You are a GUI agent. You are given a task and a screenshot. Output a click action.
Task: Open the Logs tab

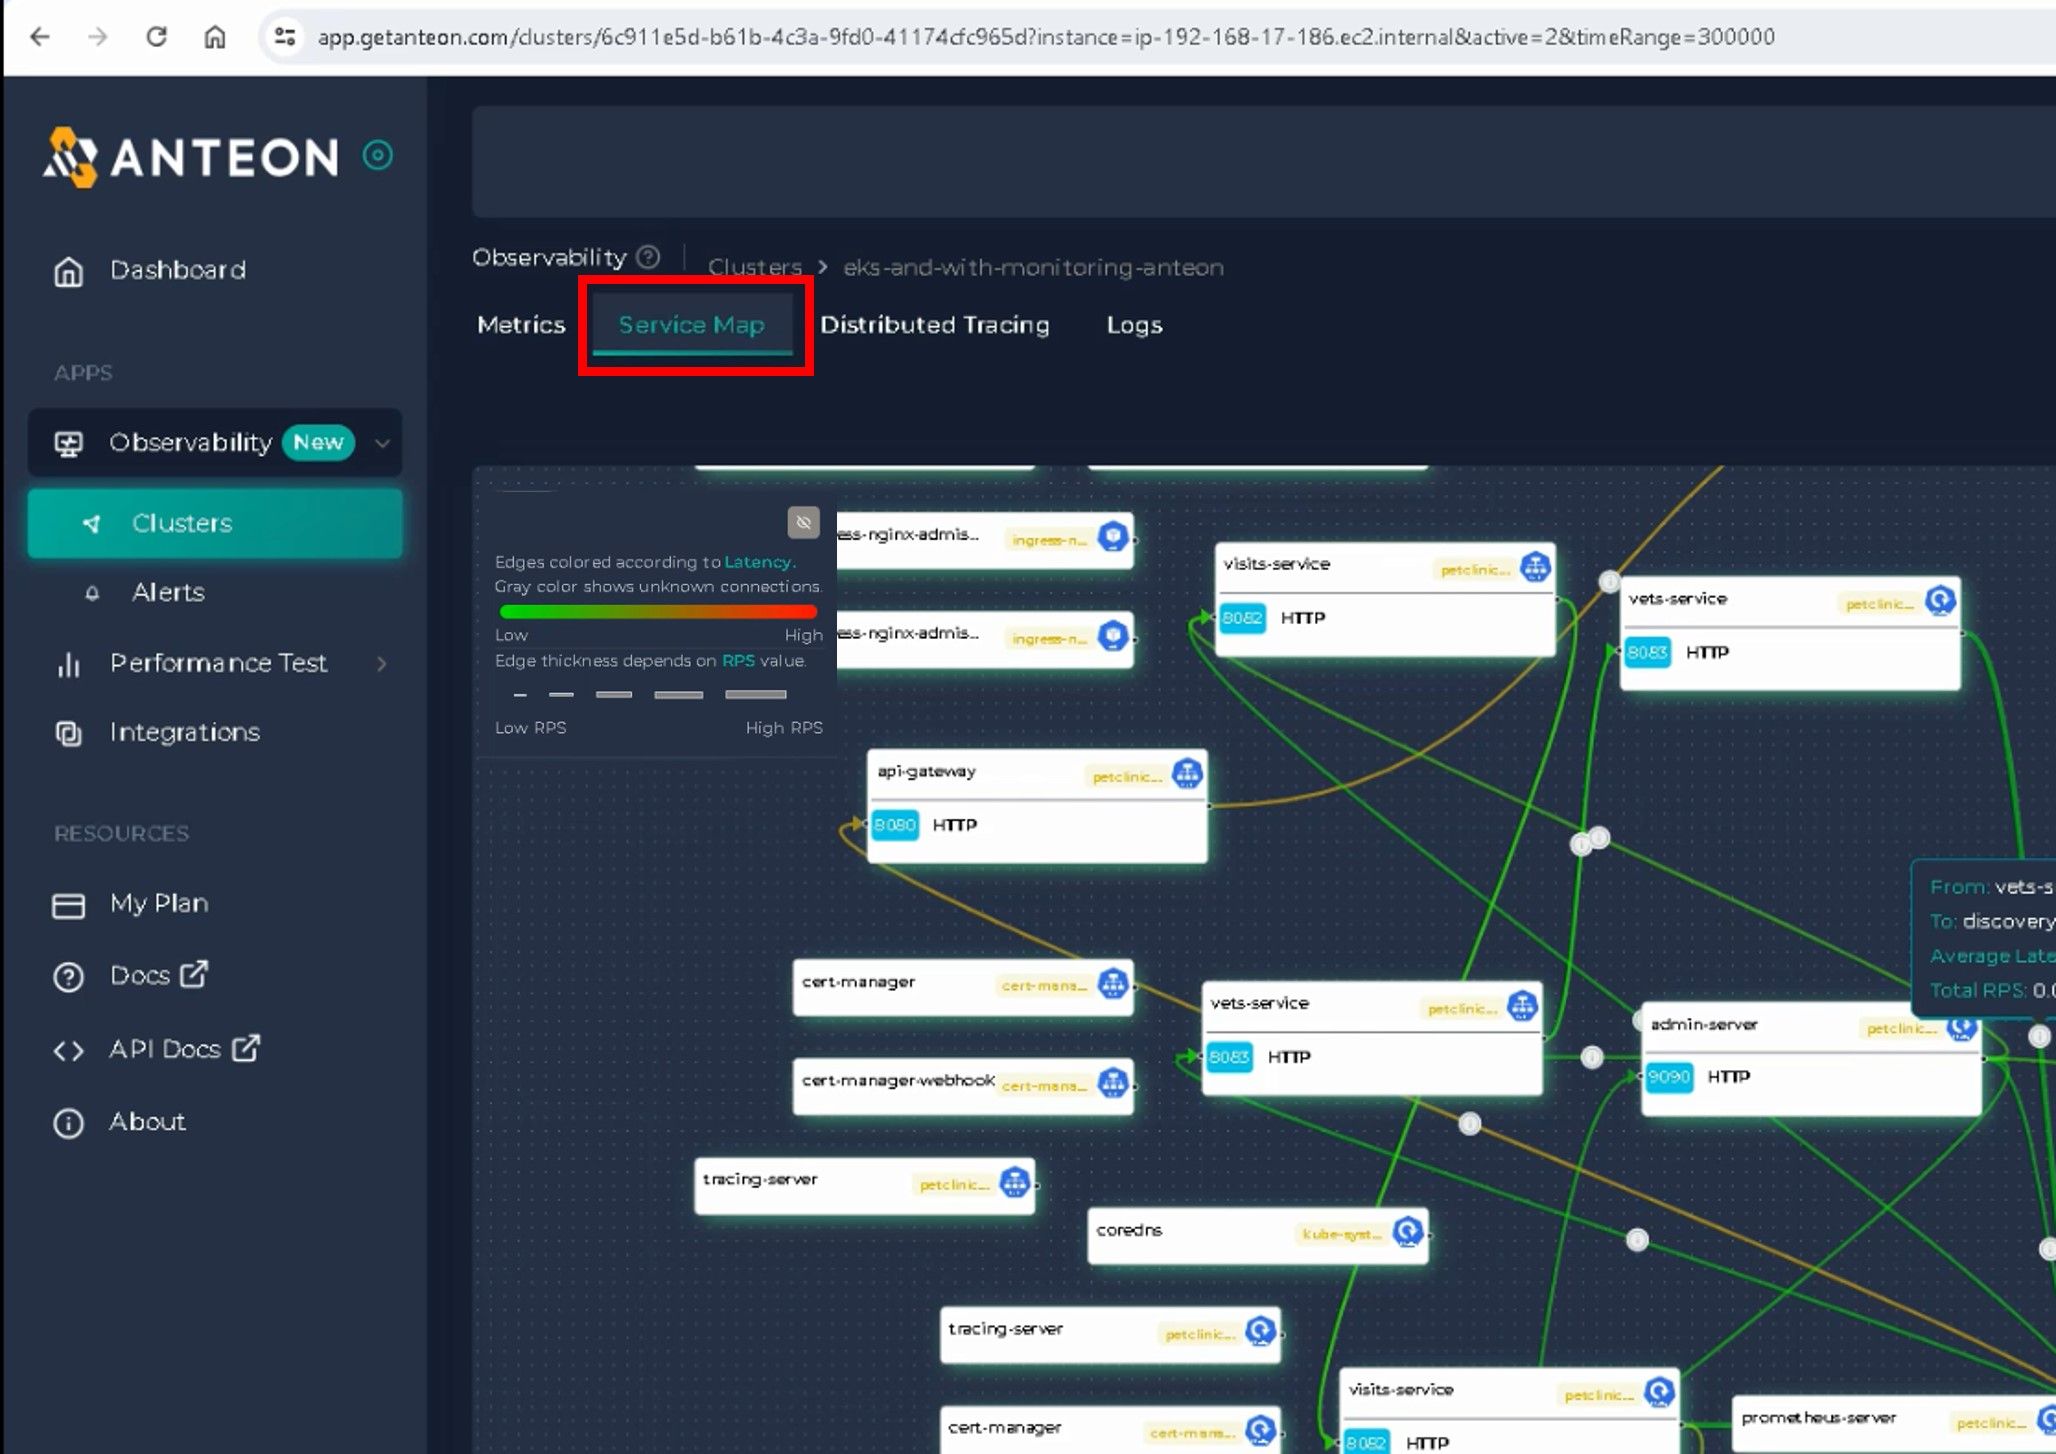1133,325
